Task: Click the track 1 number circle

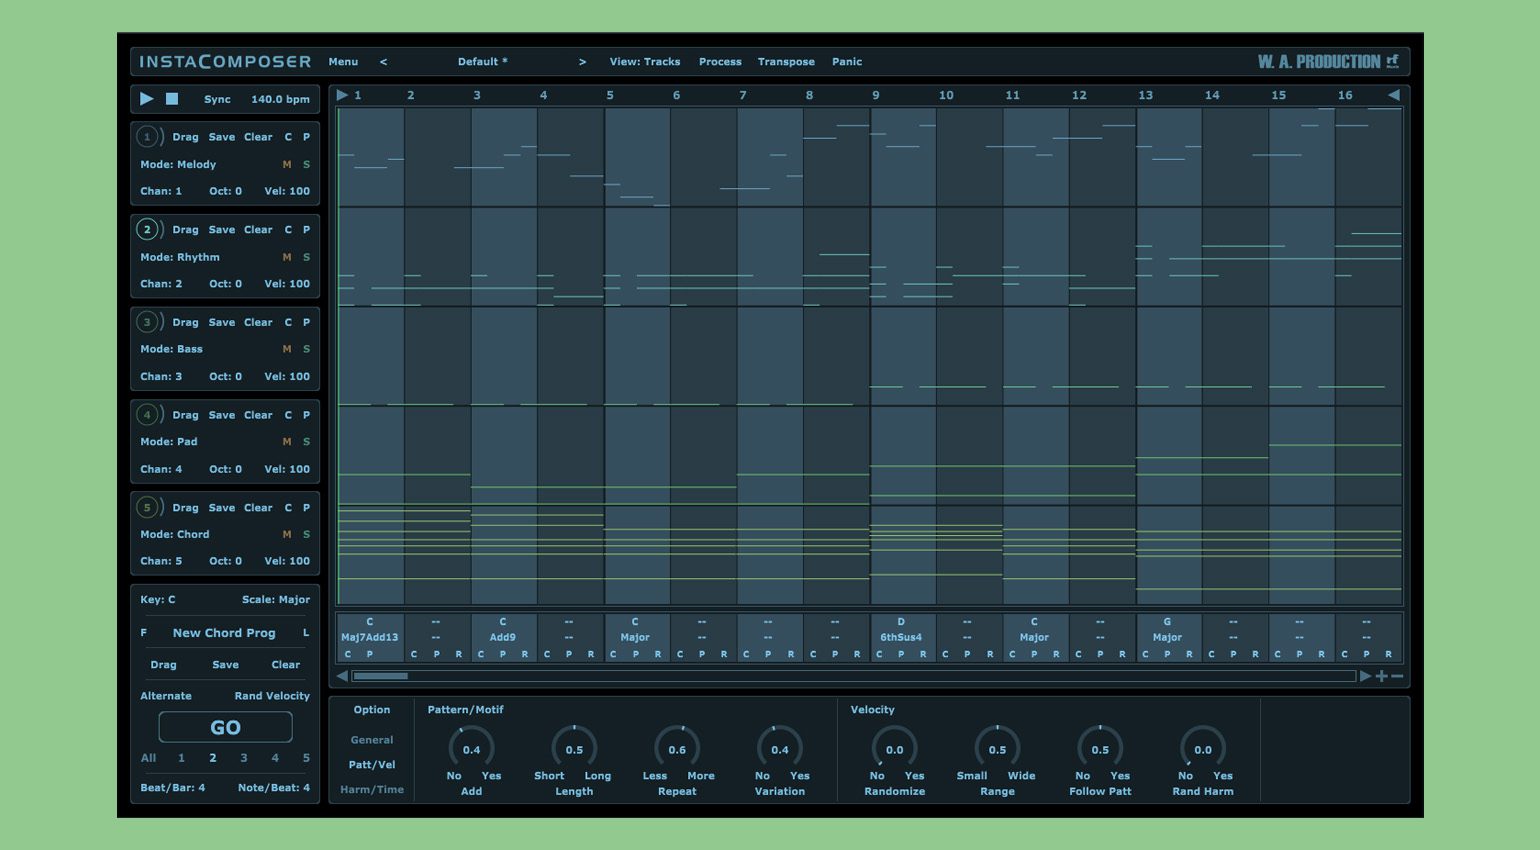Action: (x=147, y=137)
